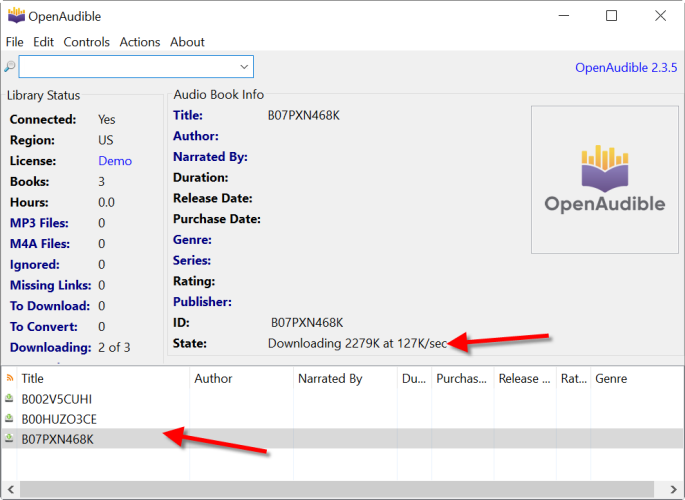Click the Series info label
Viewport: 685px width, 500px height.
click(192, 260)
